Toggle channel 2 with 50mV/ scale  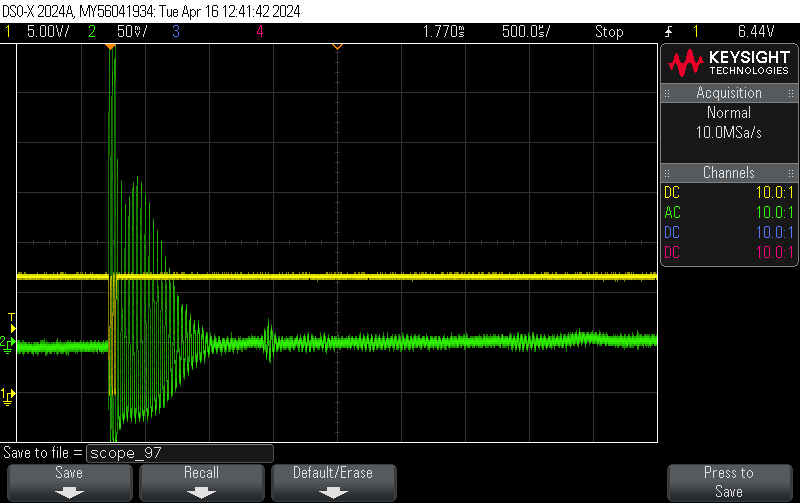point(120,31)
